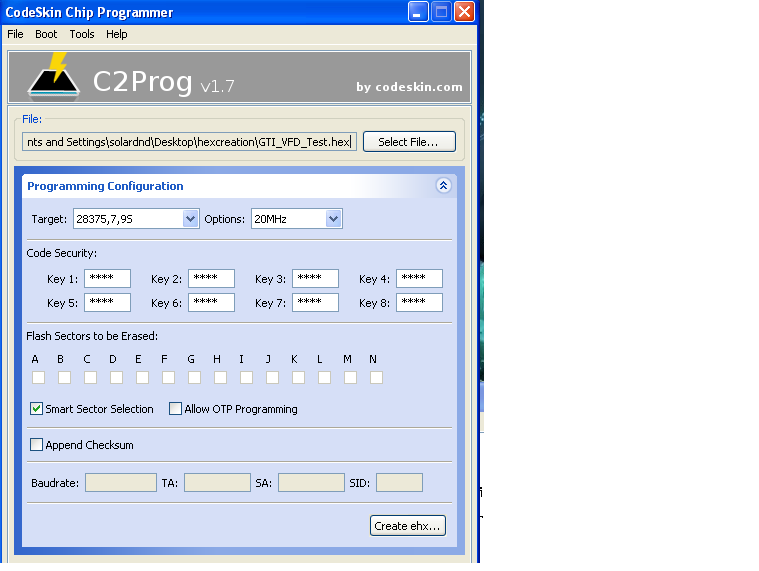Screen dimensions: 759x571
Task: Check flash sector L checkbox
Action: (324, 377)
